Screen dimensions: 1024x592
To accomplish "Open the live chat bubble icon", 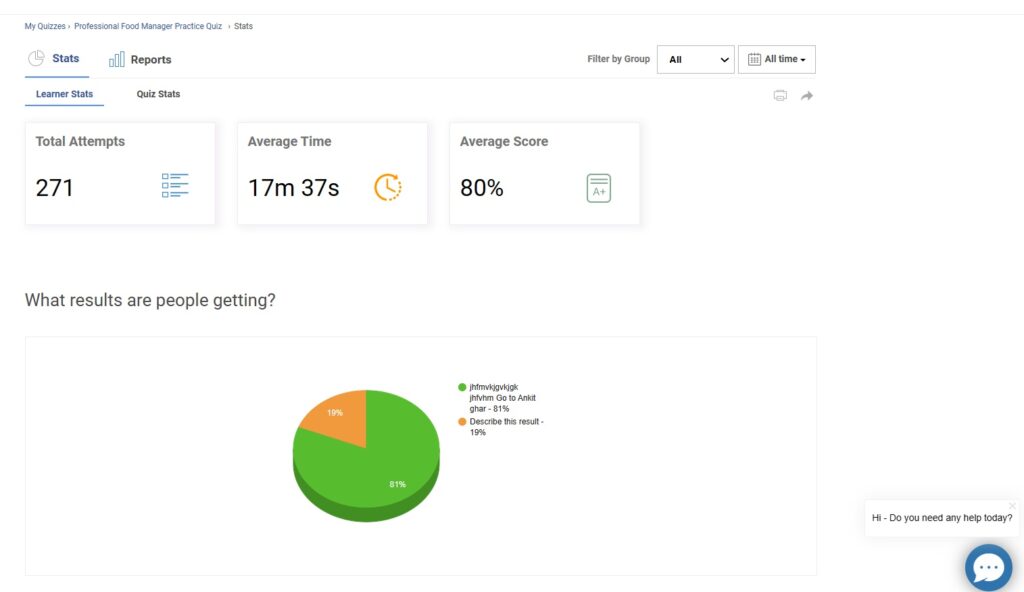I will pos(989,568).
